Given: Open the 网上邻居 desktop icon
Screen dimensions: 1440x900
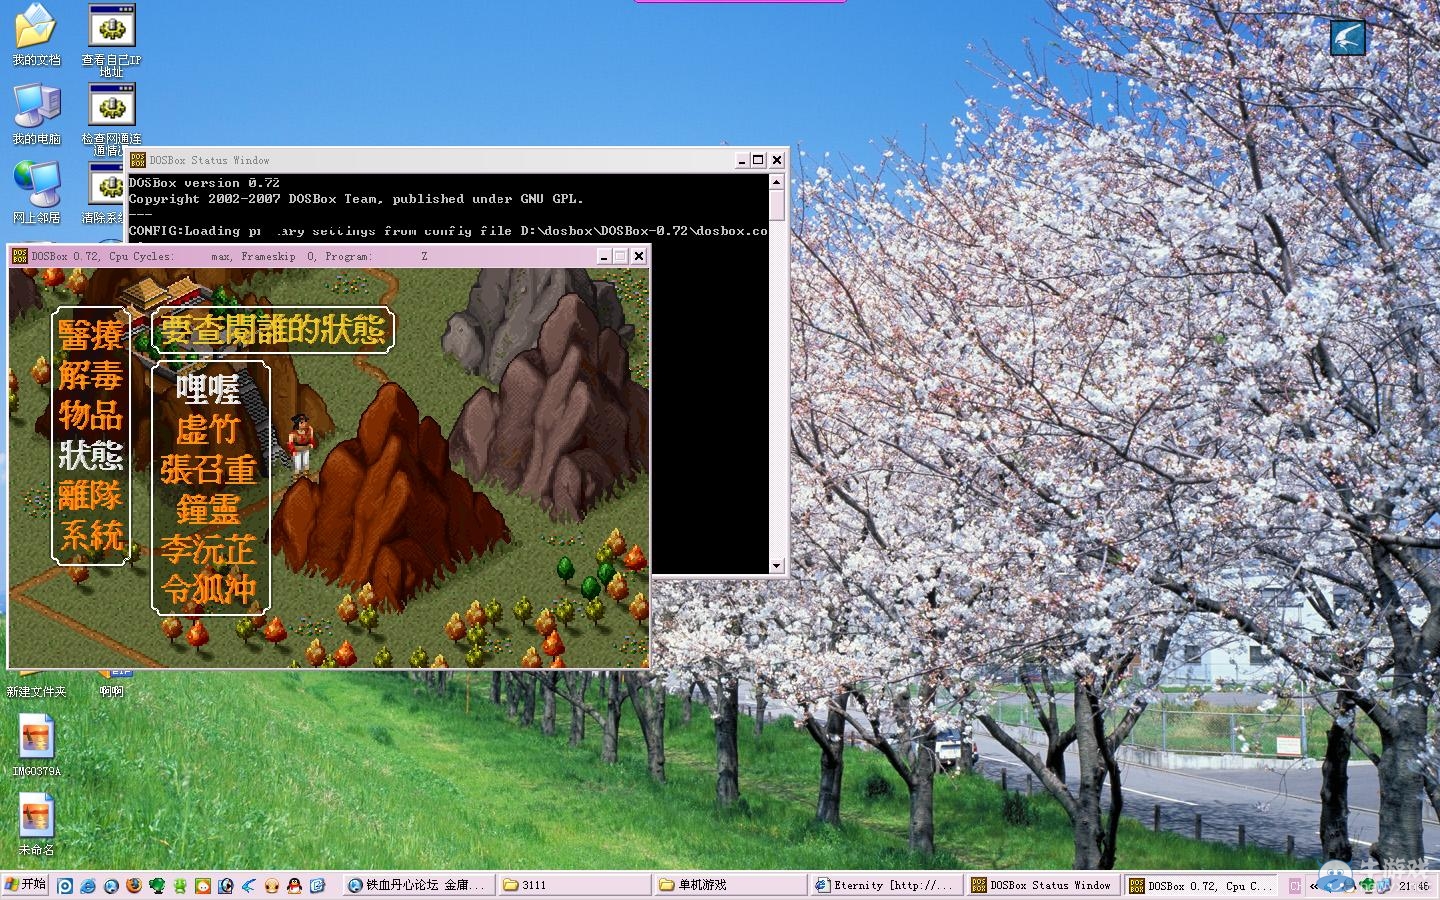Looking at the screenshot, I should [x=36, y=192].
